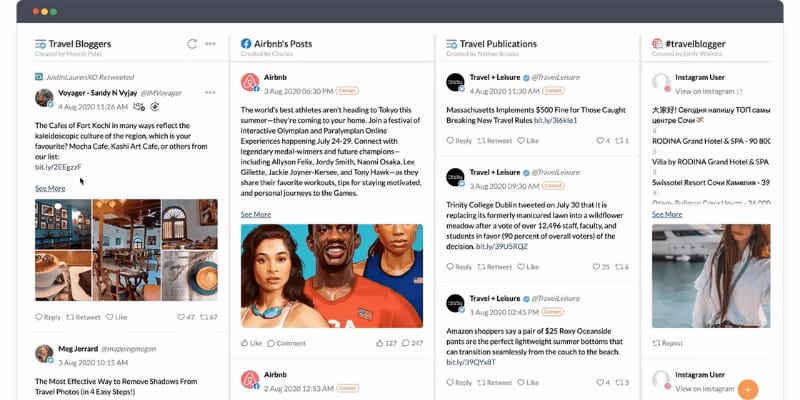The height and width of the screenshot is (400, 800).
Task: View the 25 likes on Trinity College tweet
Action: point(601,266)
